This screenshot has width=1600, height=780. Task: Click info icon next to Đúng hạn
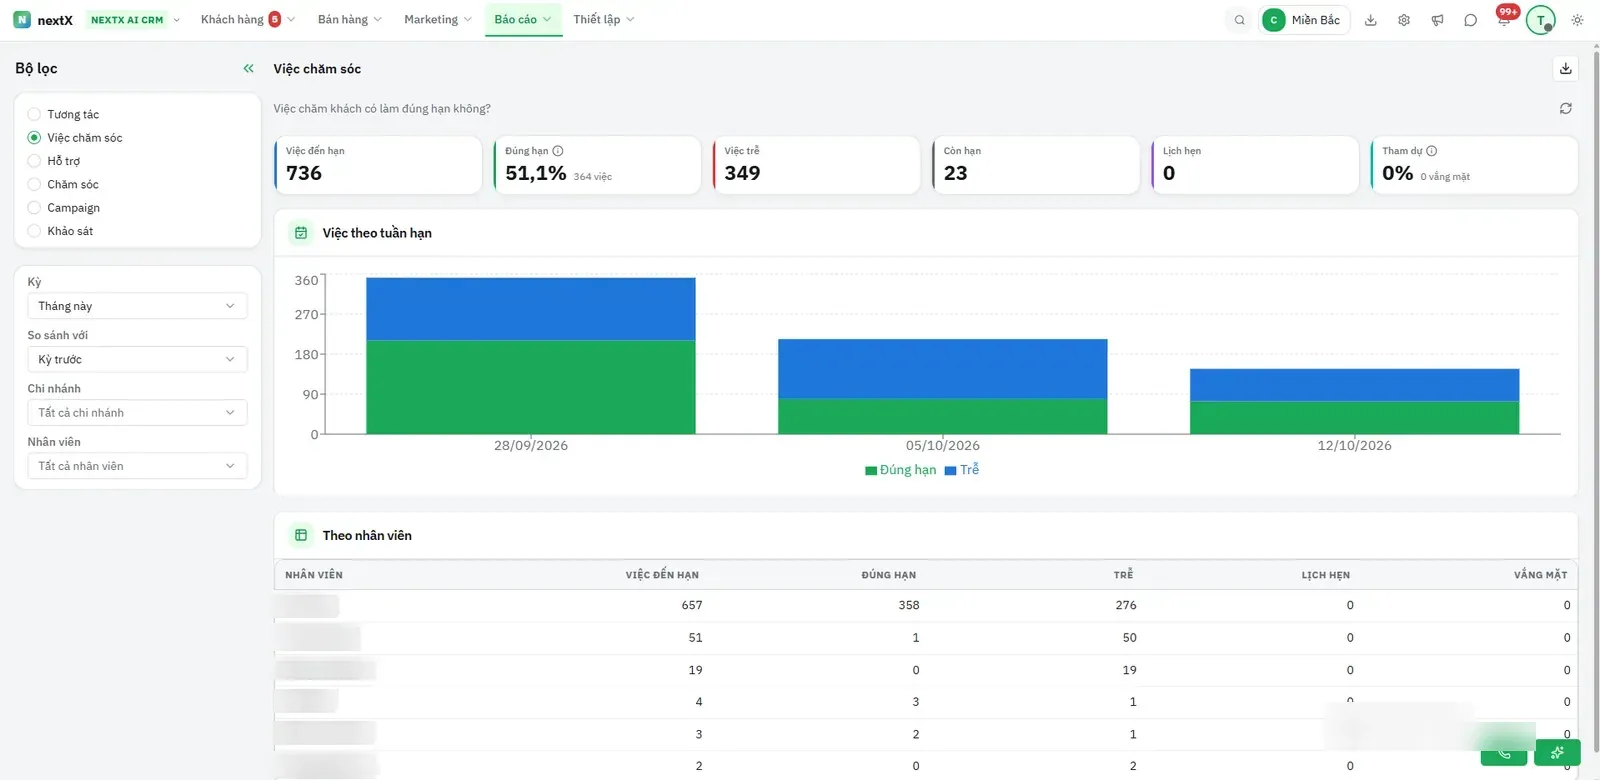(x=558, y=151)
